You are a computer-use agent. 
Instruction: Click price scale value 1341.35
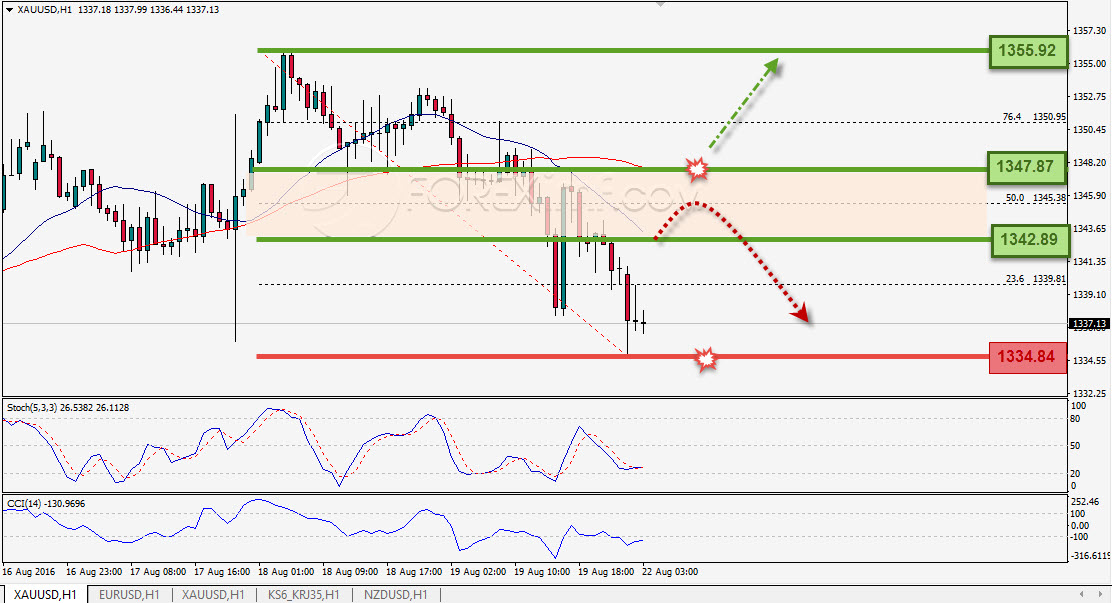point(1089,262)
